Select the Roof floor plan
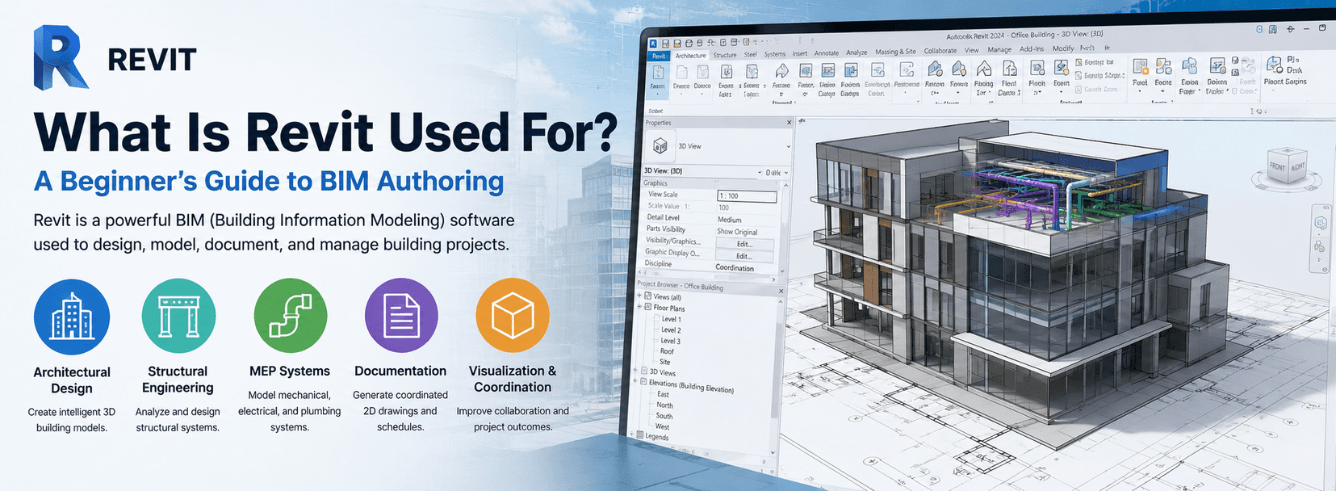The width and height of the screenshot is (1336, 491). pos(667,351)
